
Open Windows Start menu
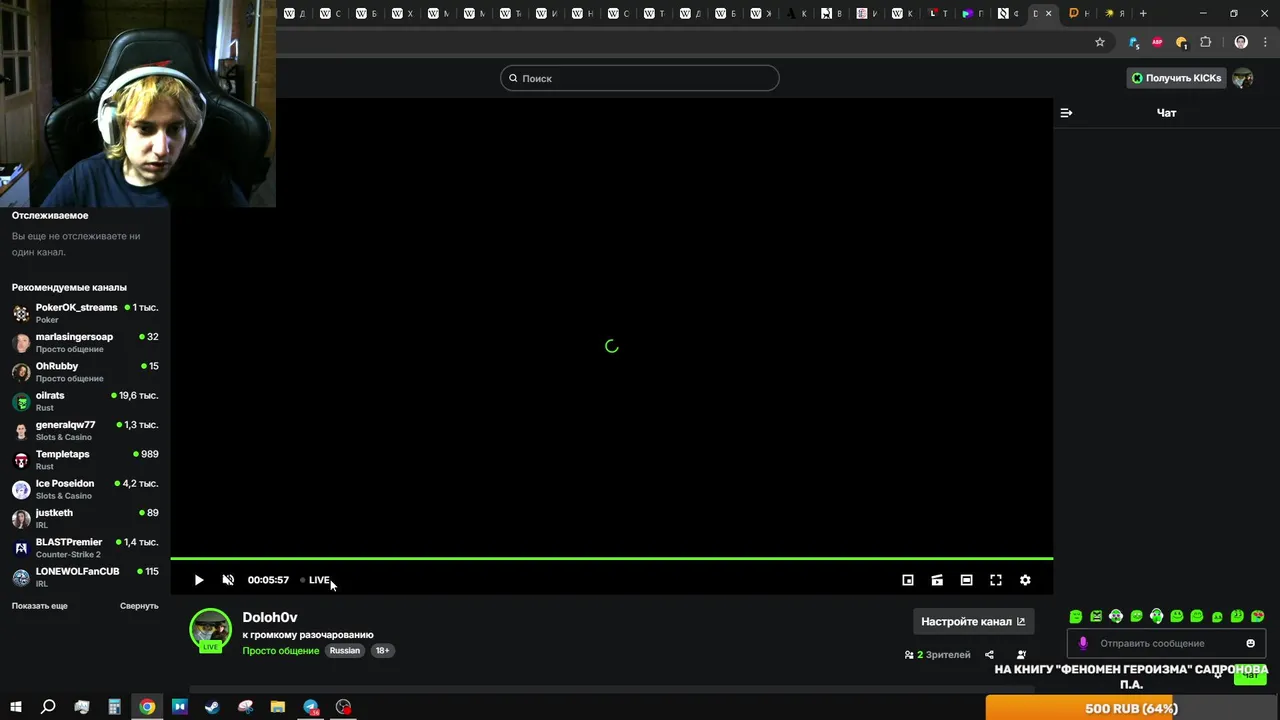pyautogui.click(x=15, y=707)
